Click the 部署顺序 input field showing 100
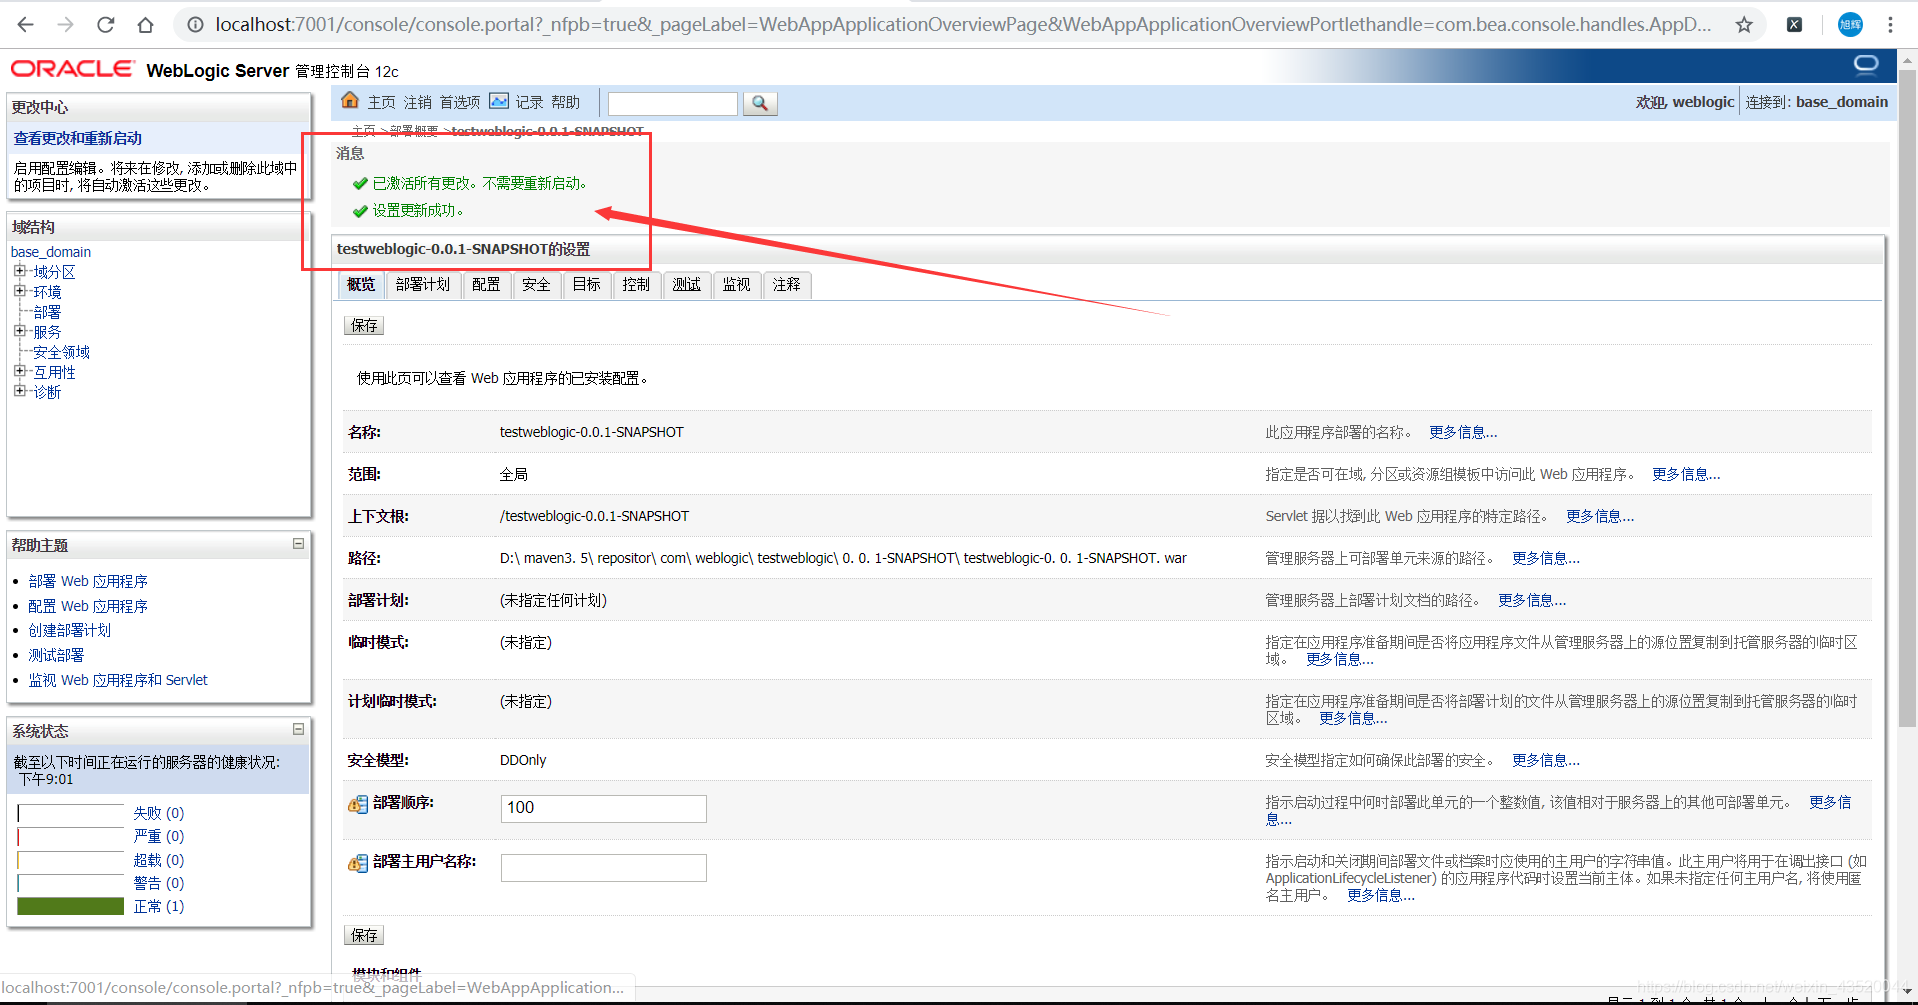Screen dimensions: 1918x1005 [604, 808]
